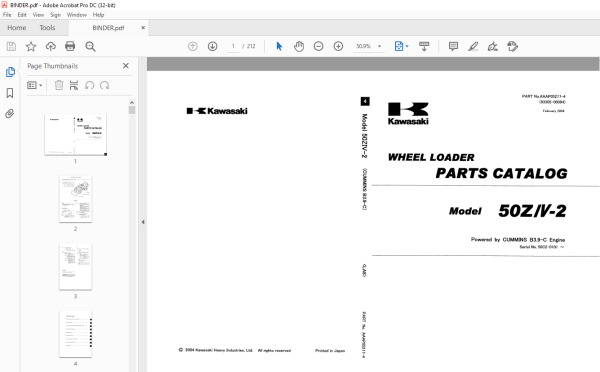Switch to the Home tab

[x=17, y=28]
